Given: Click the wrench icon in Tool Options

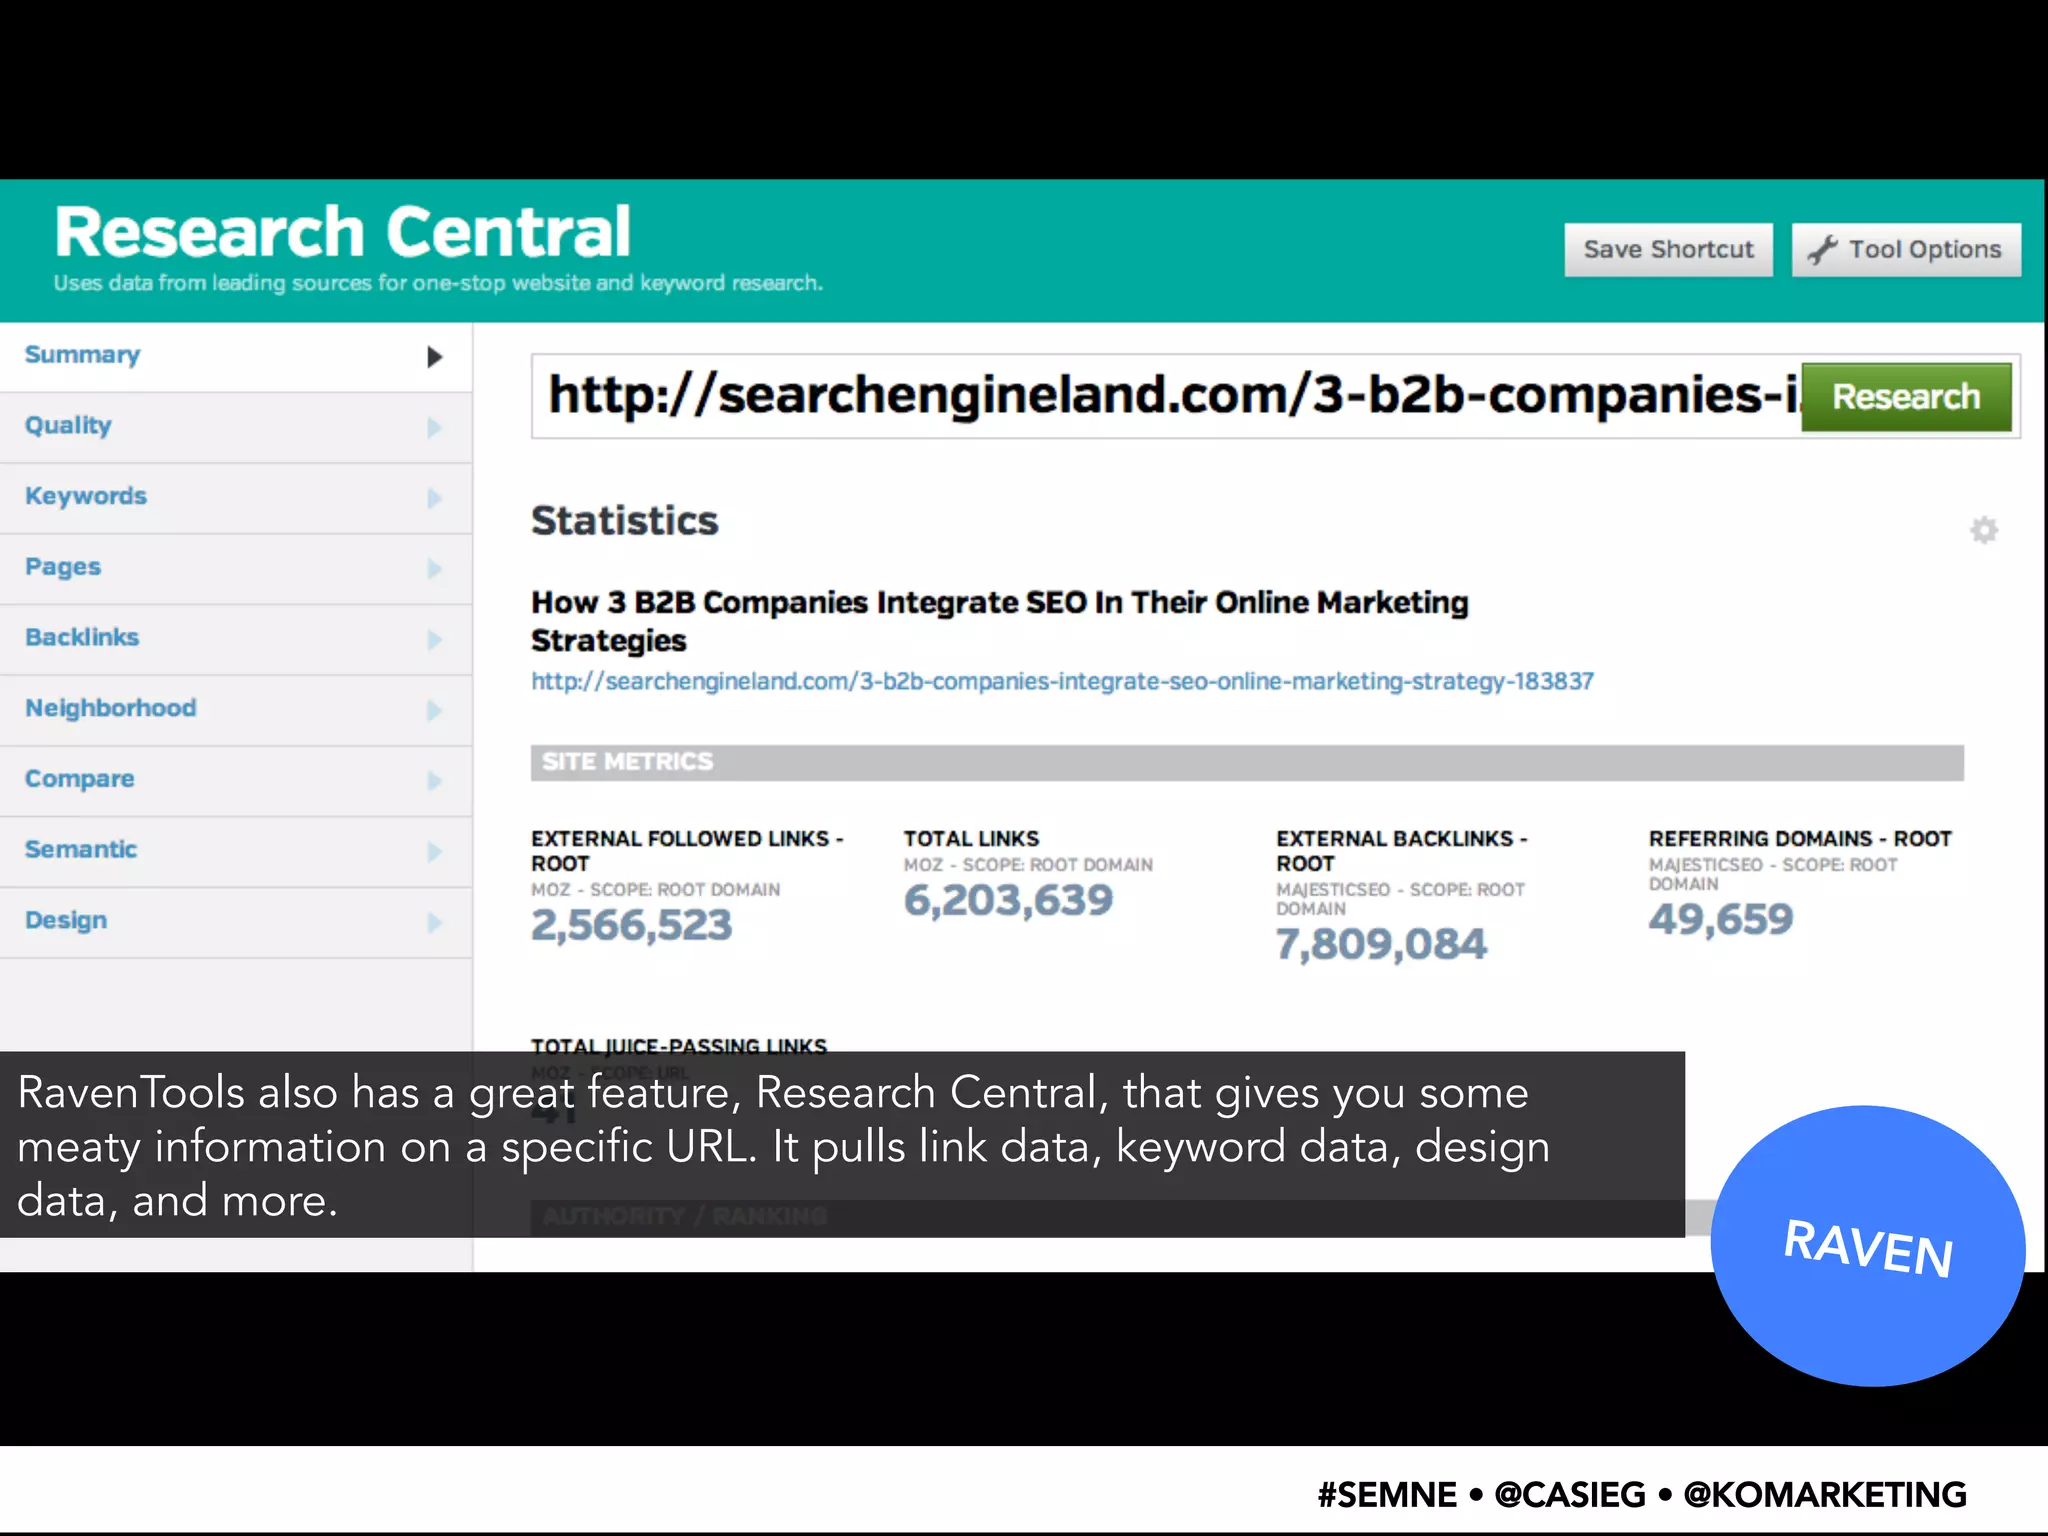Looking at the screenshot, I should point(1823,249).
